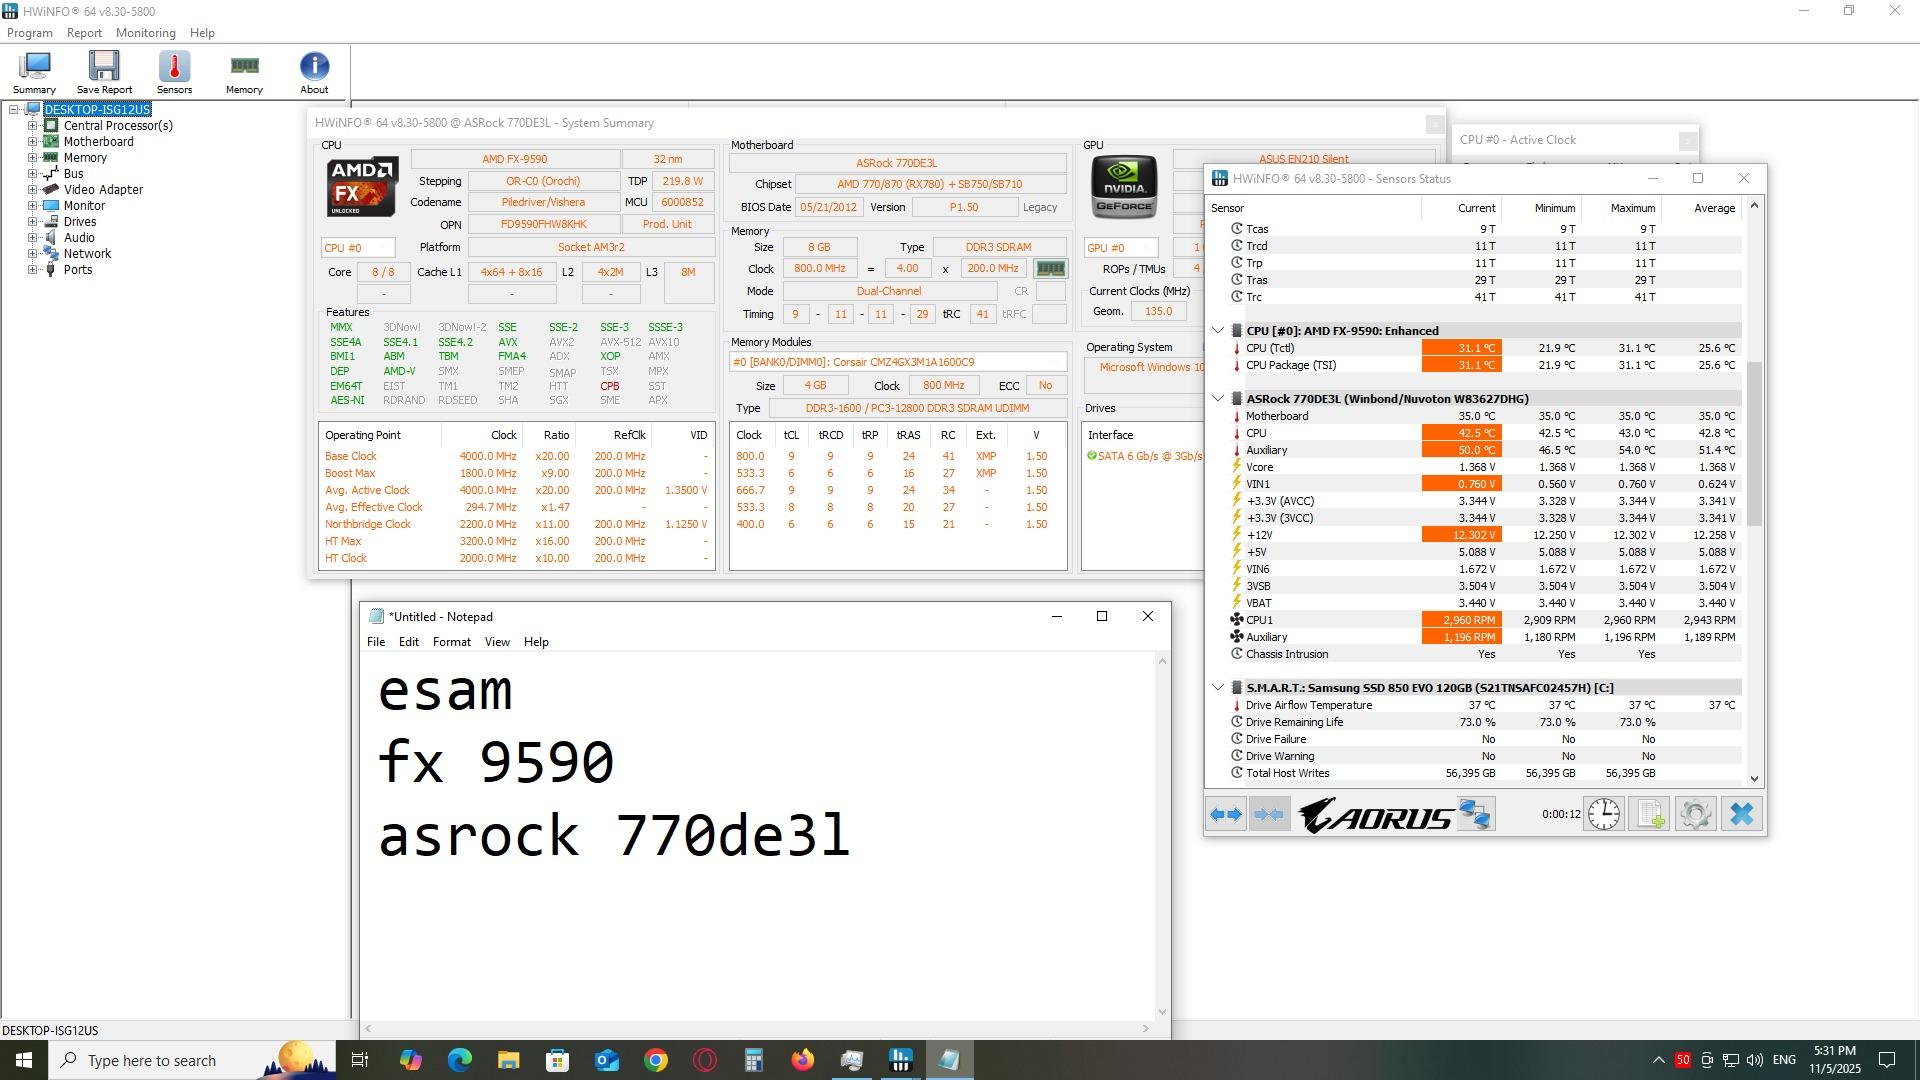Click the sensors window vertical scrollbar
This screenshot has width=1920, height=1080.
(x=1753, y=445)
